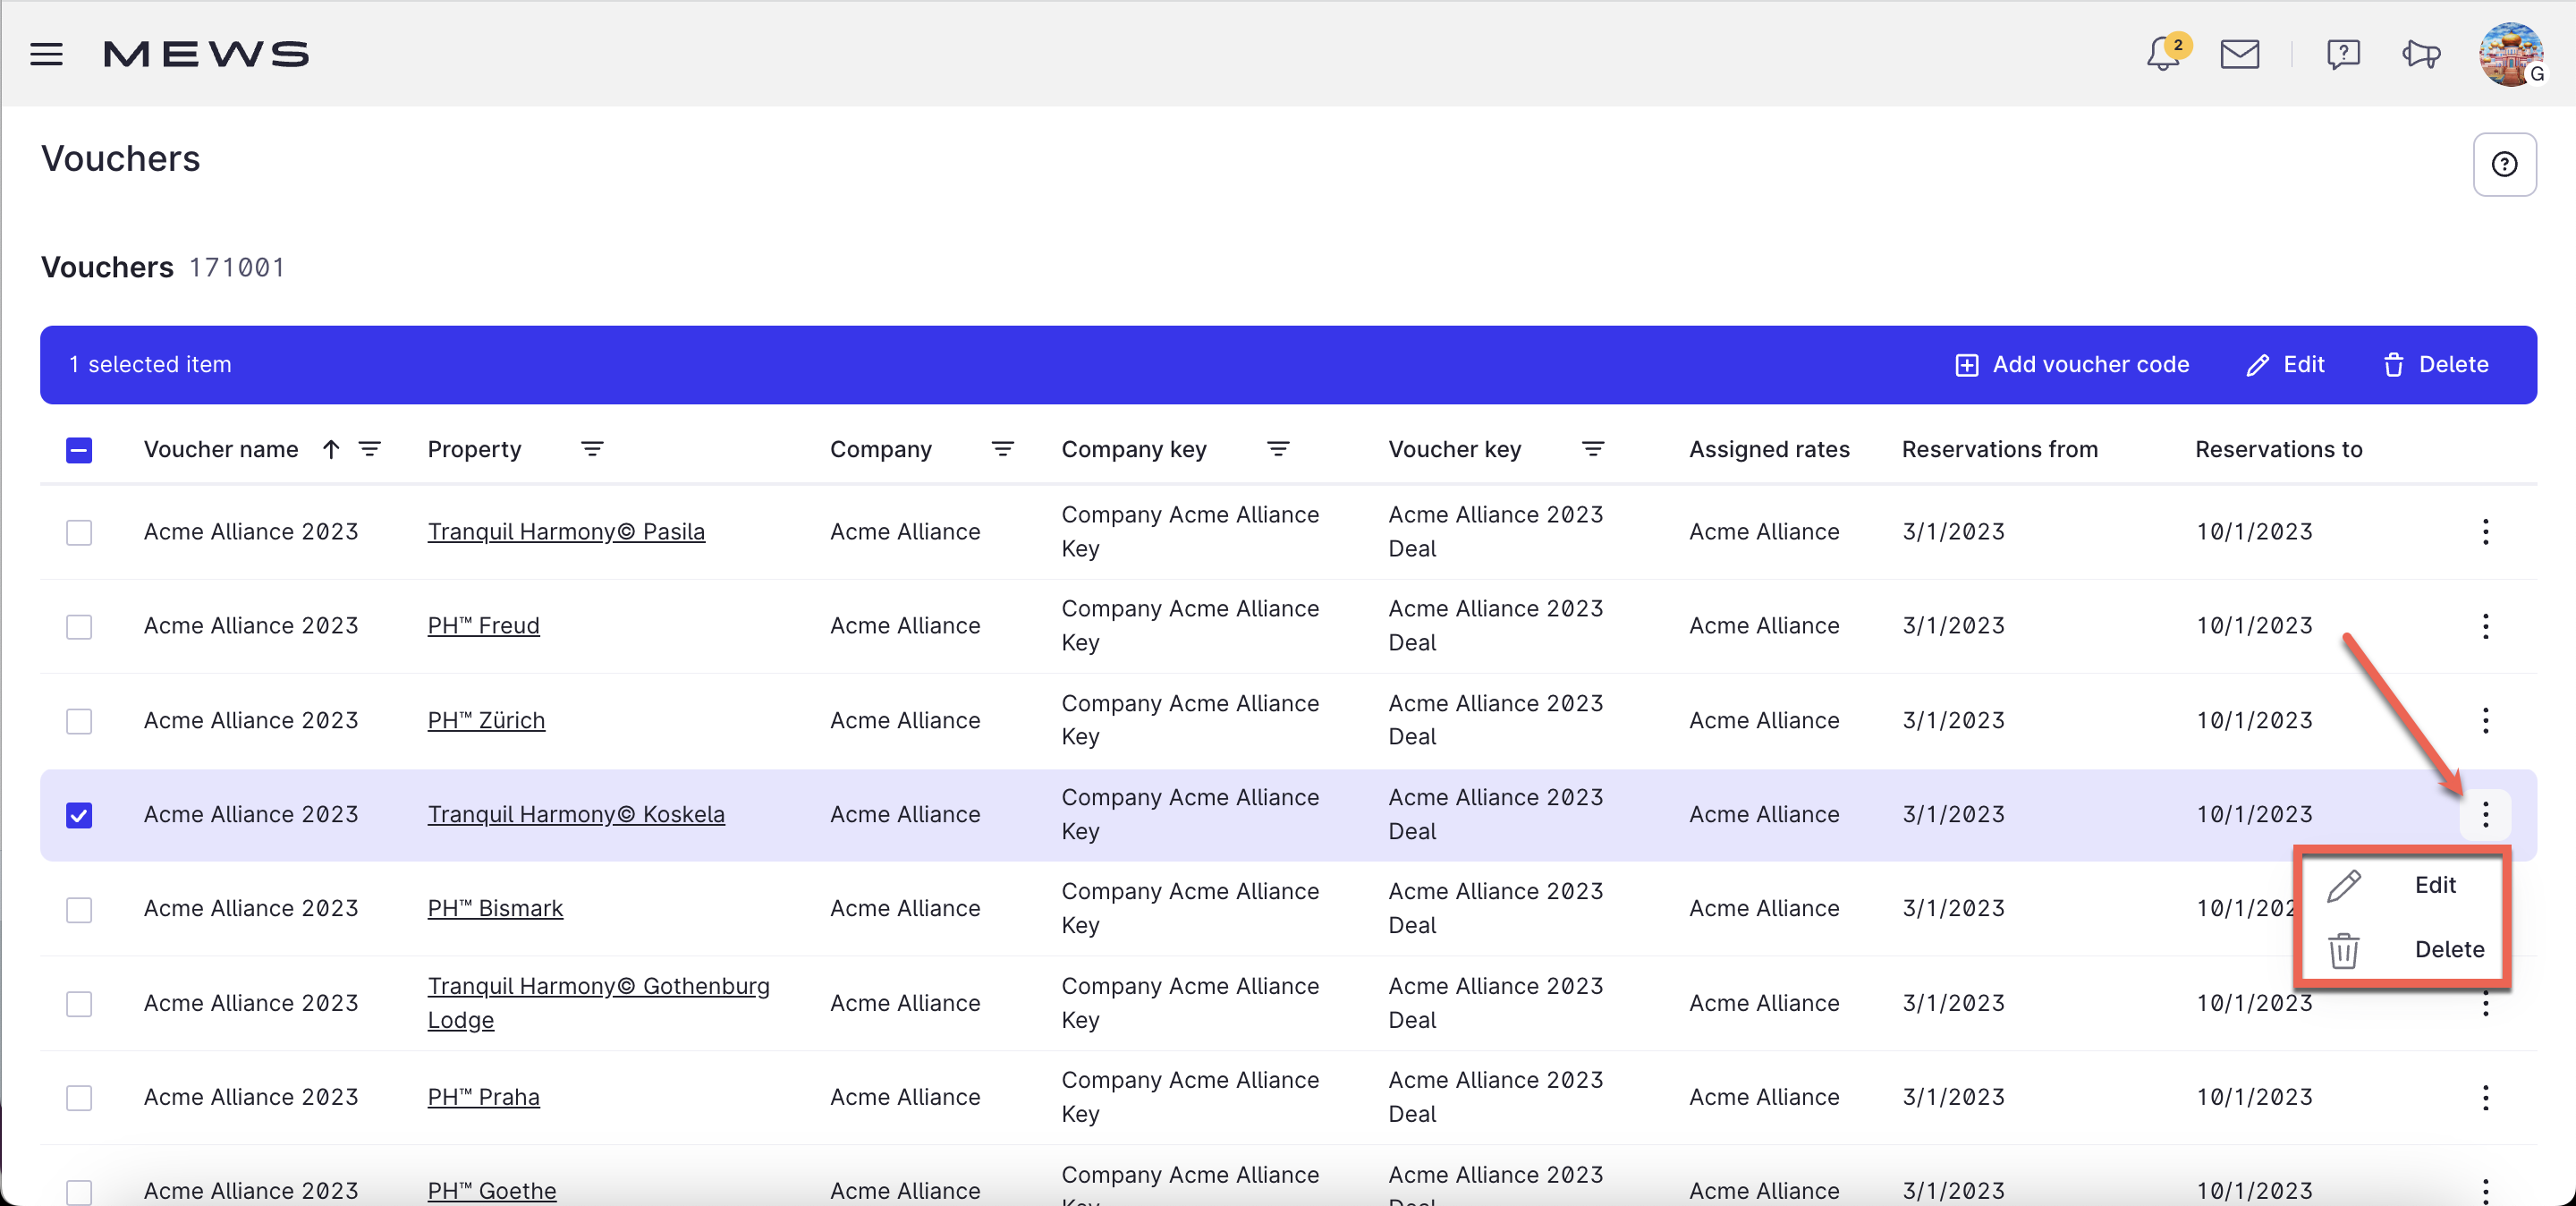Open three-dot menu for PH Freud row
This screenshot has width=2576, height=1206.
[2485, 626]
